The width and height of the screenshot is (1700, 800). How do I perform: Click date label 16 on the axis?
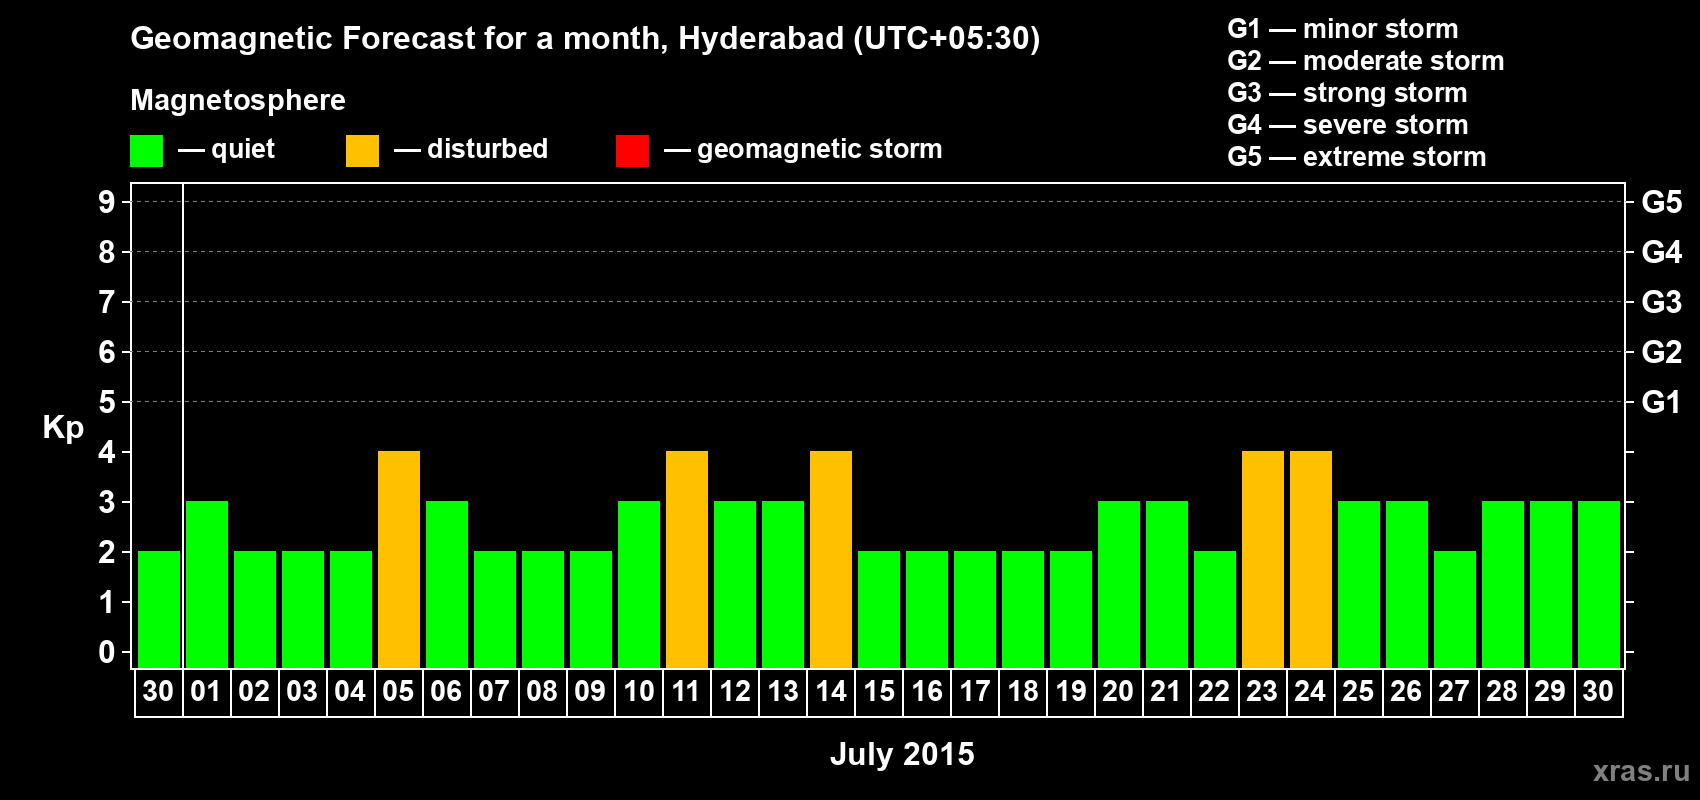coord(927,692)
